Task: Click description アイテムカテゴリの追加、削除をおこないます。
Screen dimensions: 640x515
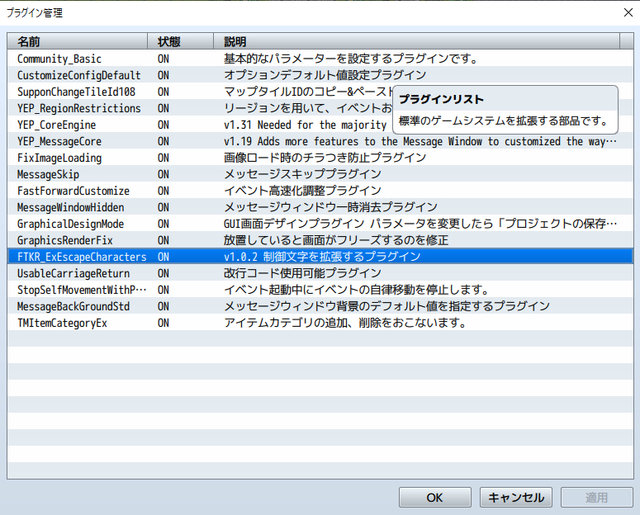Action: coord(345,323)
